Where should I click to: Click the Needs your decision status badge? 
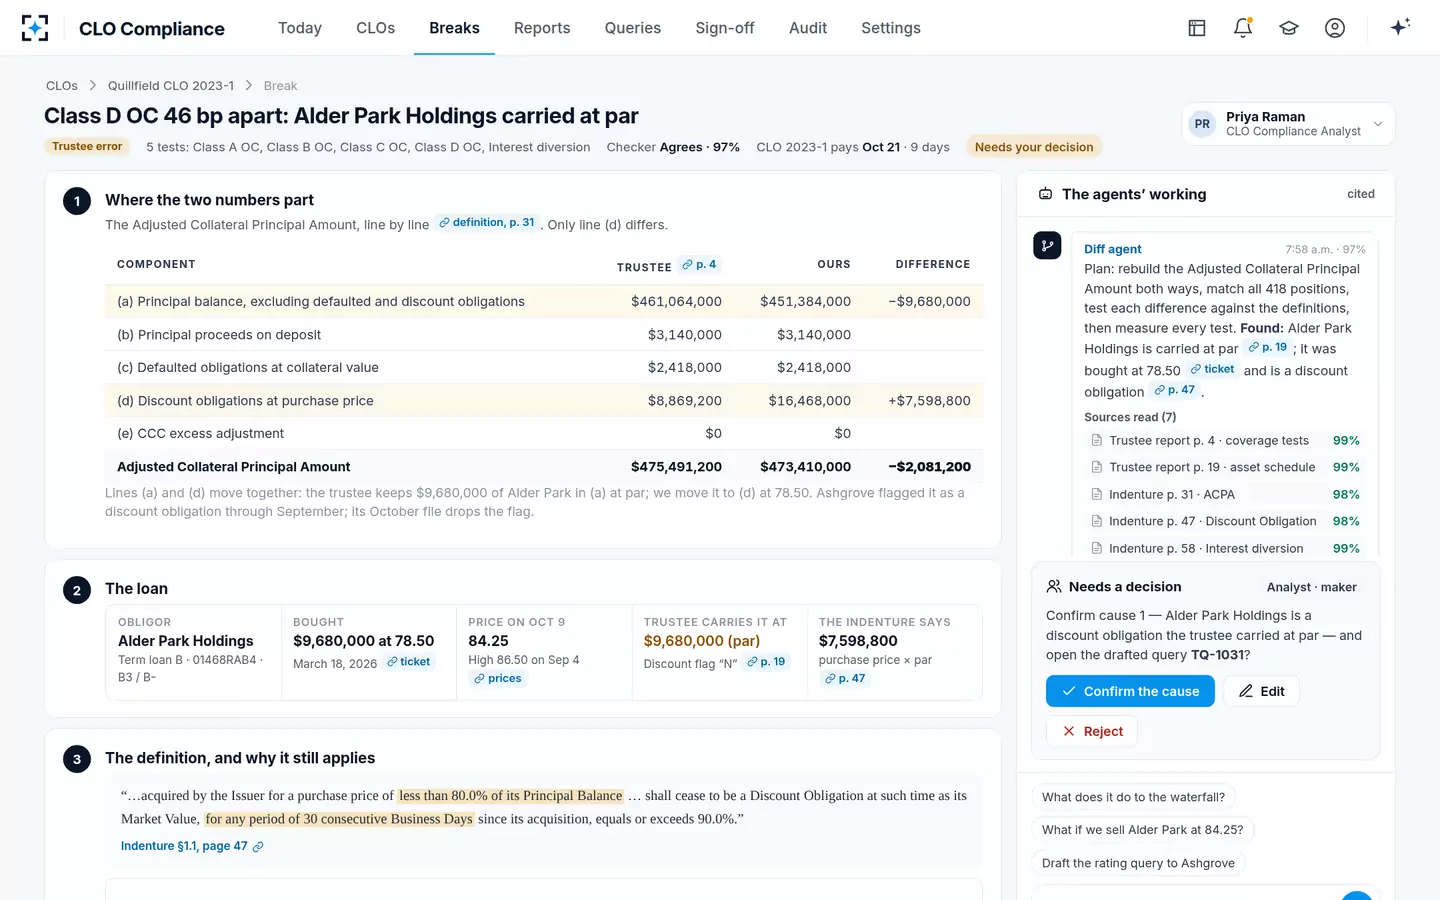tap(1034, 147)
